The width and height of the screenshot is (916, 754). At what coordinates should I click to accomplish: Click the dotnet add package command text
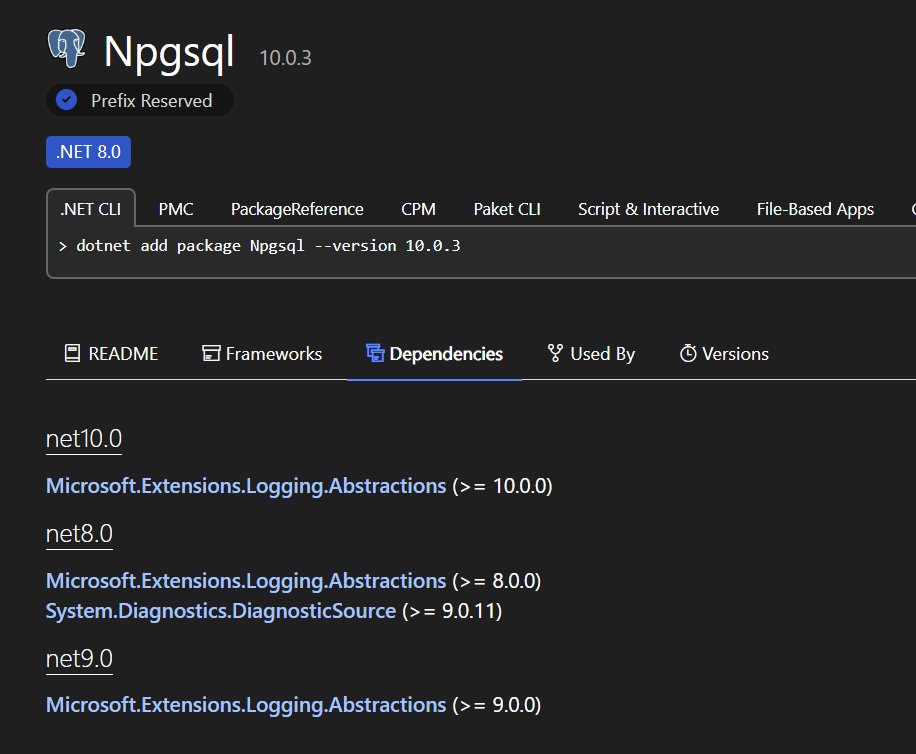click(268, 246)
